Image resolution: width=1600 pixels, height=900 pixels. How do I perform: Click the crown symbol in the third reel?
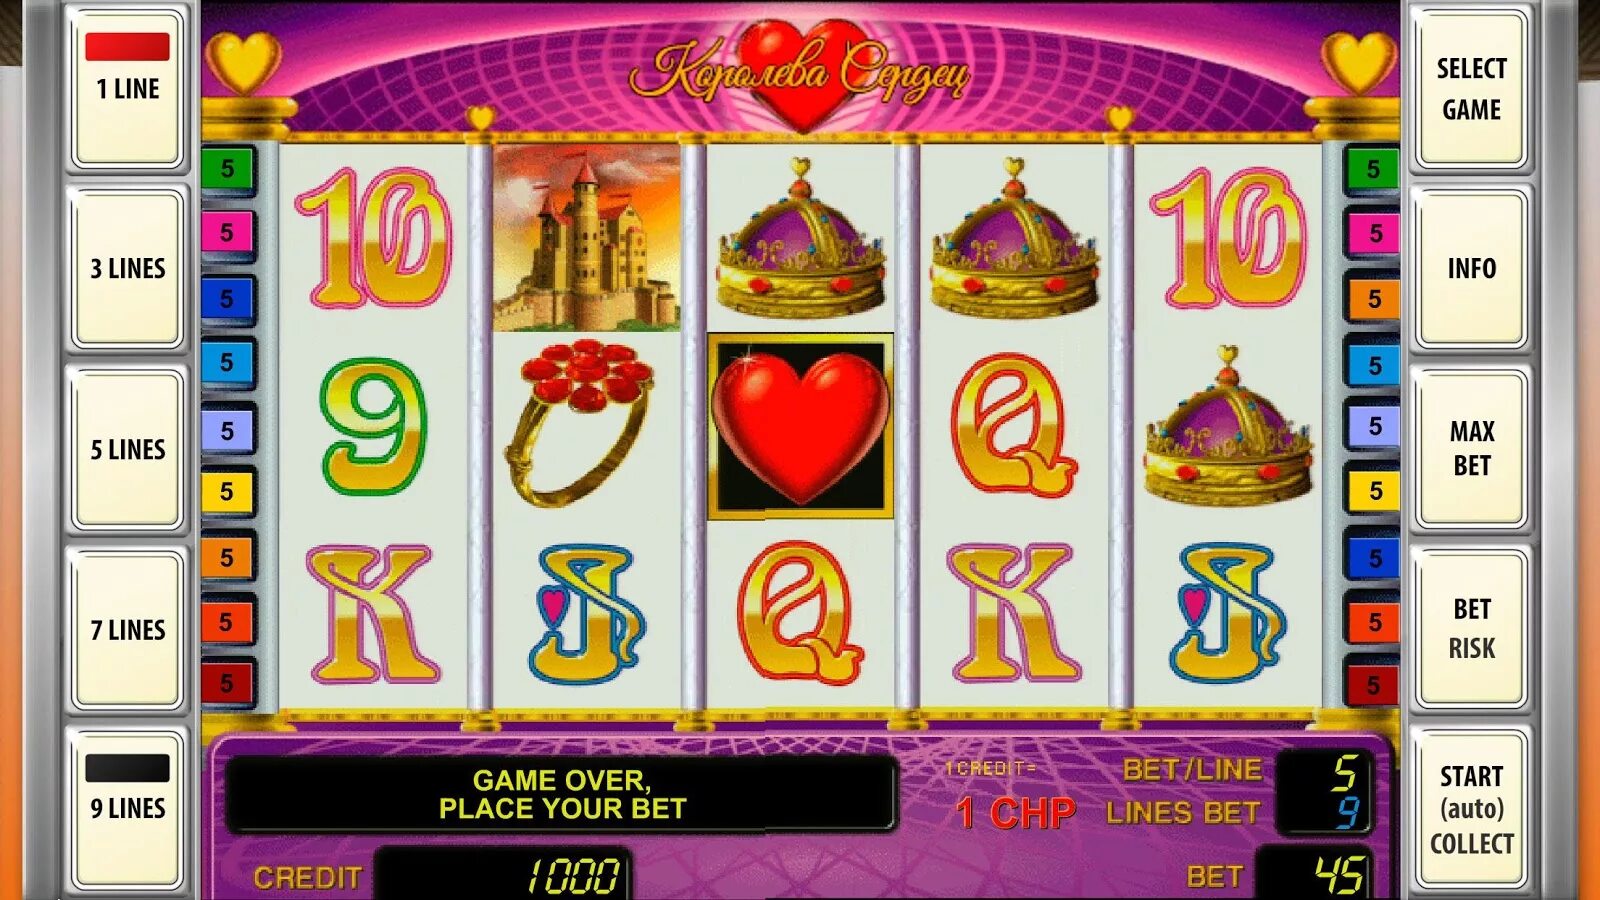click(x=800, y=240)
